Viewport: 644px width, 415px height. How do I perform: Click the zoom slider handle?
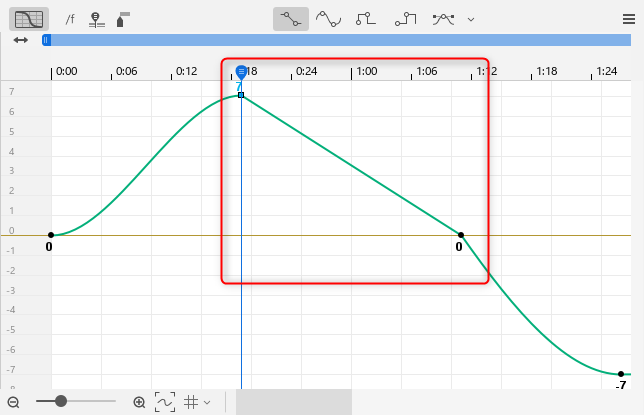pos(61,401)
